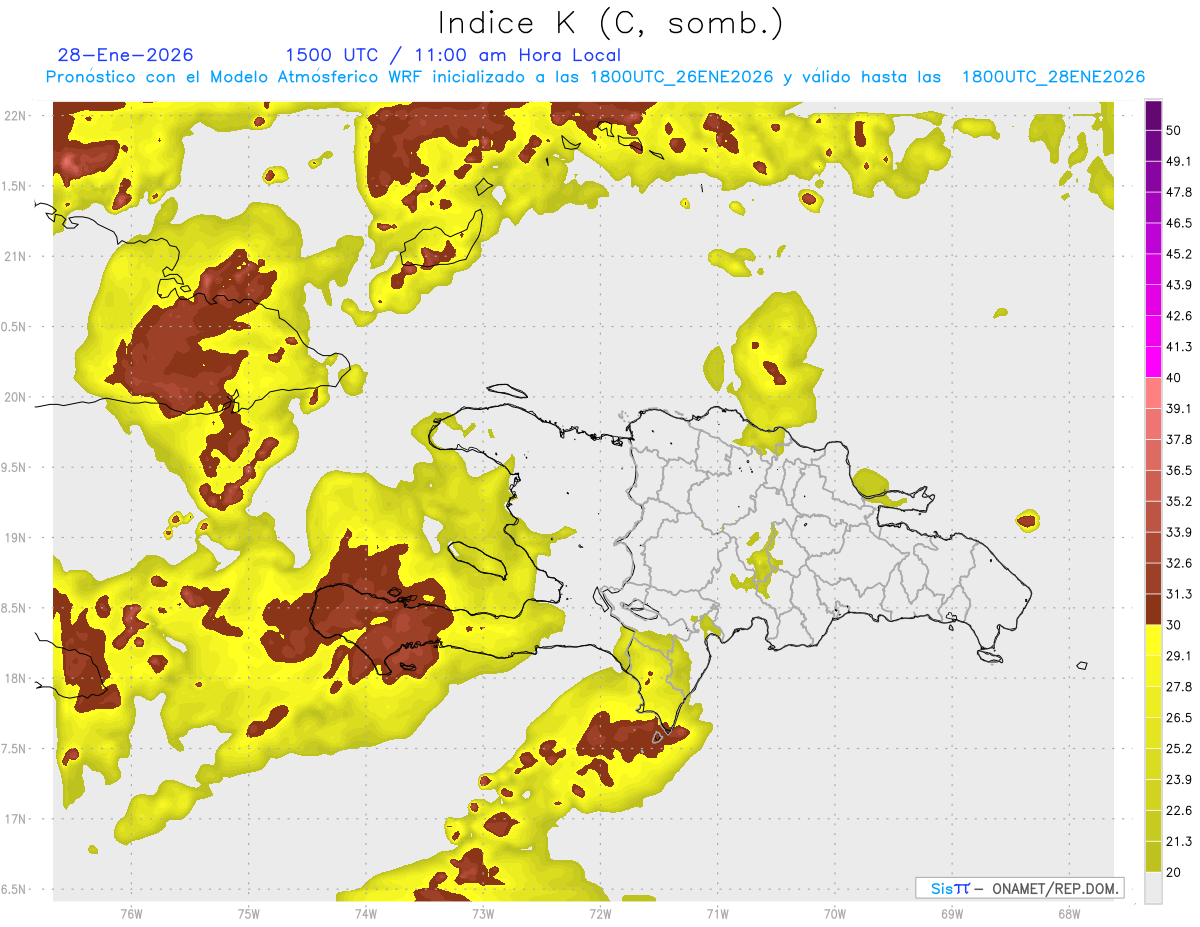Click the colorbar value '49.1'
The height and width of the screenshot is (927, 1200).
click(1179, 161)
